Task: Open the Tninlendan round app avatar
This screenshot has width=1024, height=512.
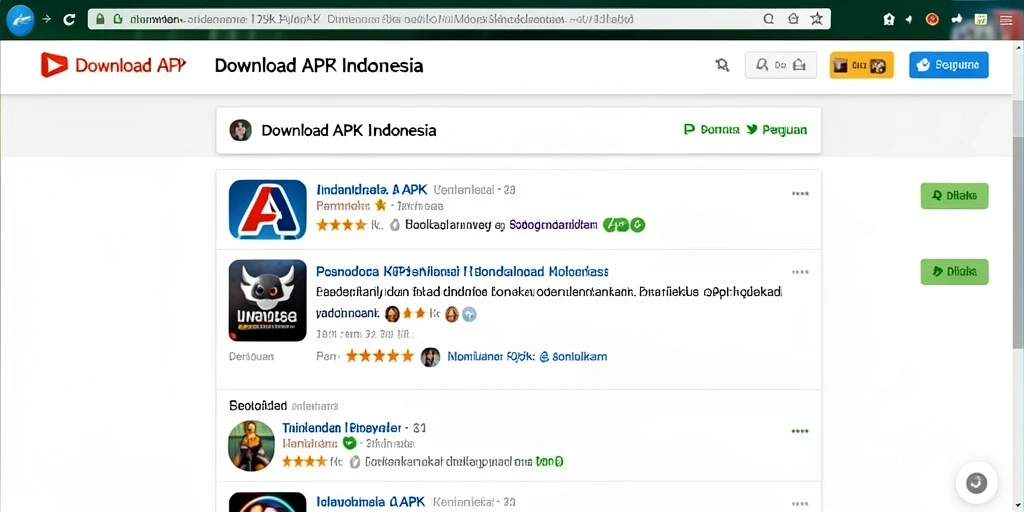Action: click(x=251, y=445)
